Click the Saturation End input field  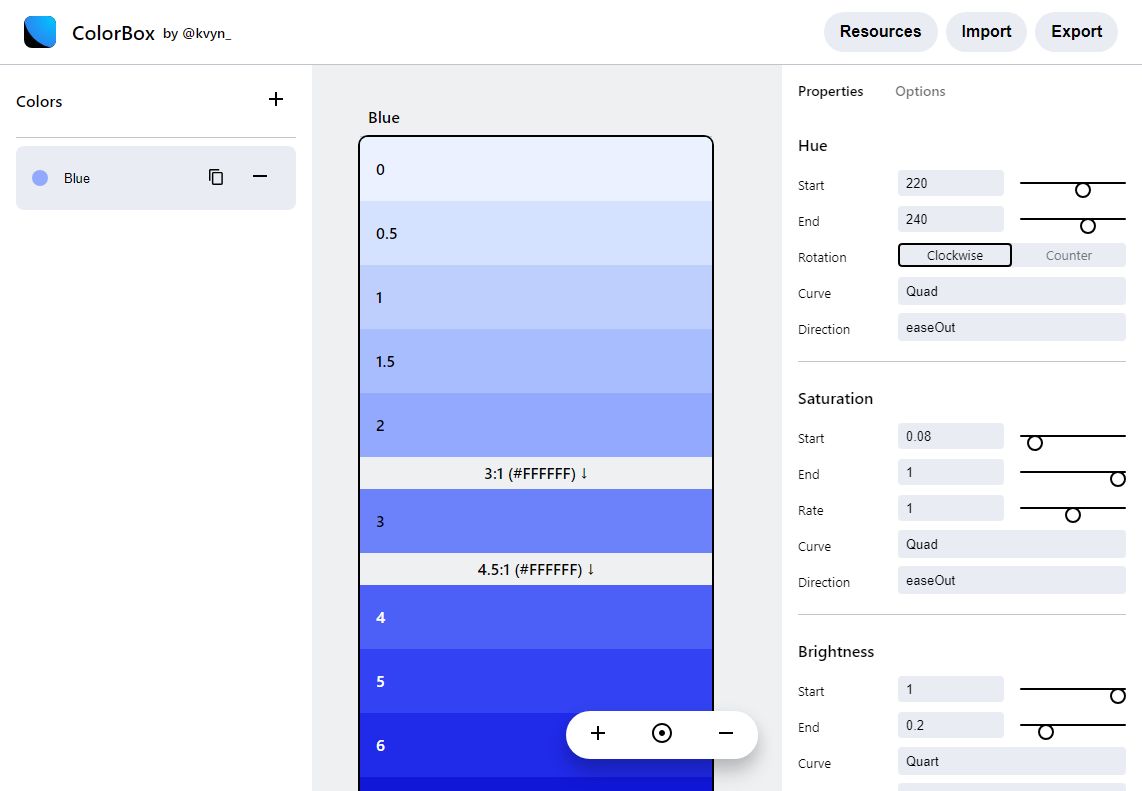[x=950, y=472]
